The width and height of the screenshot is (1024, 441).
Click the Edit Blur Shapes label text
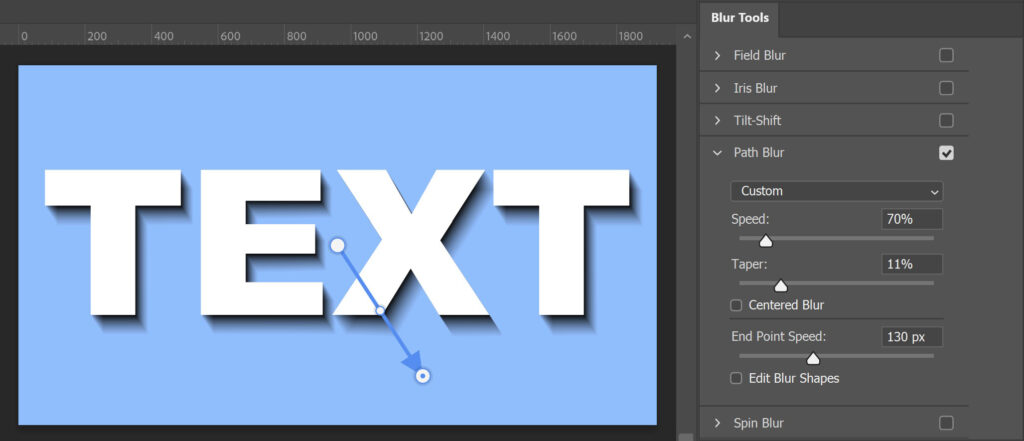pyautogui.click(x=793, y=378)
